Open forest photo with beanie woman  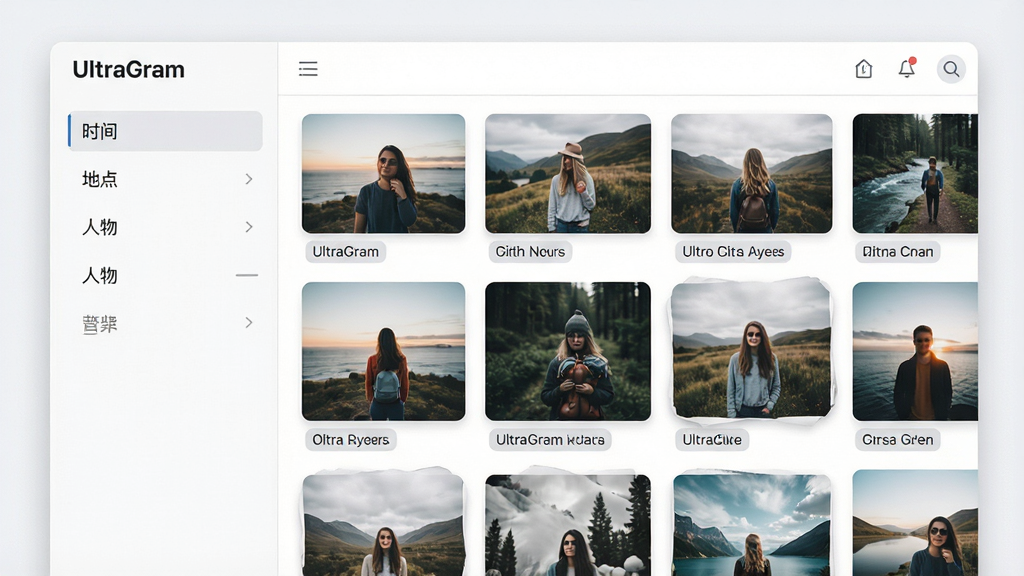point(568,351)
